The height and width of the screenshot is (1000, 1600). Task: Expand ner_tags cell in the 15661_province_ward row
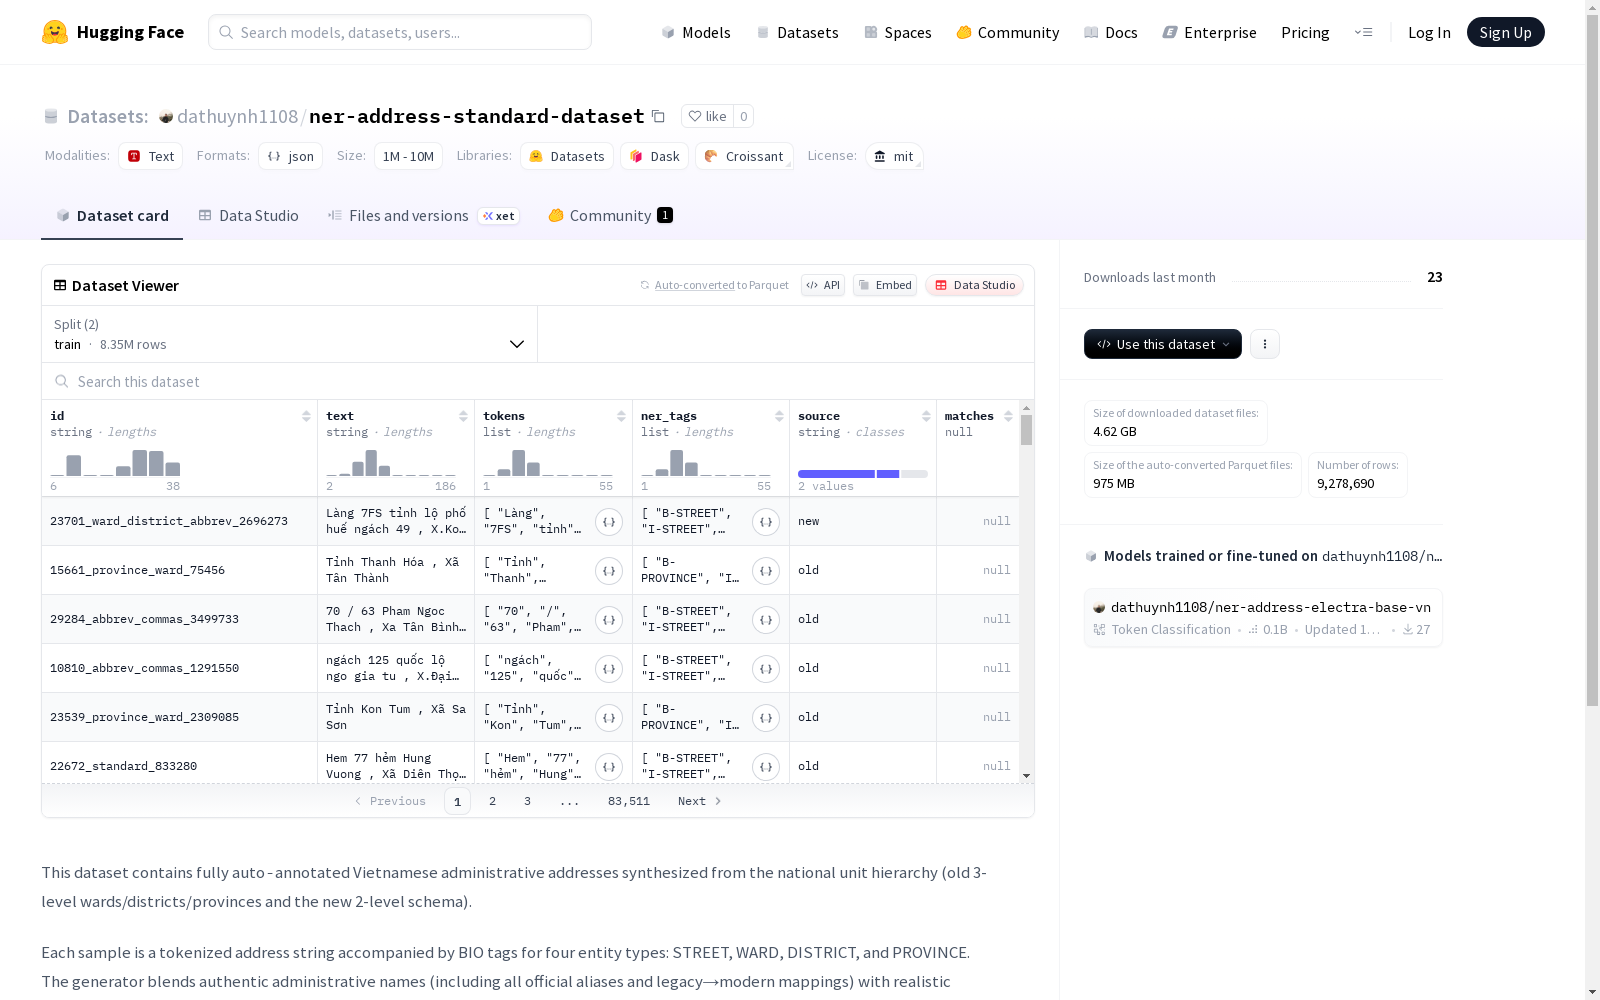tap(766, 571)
